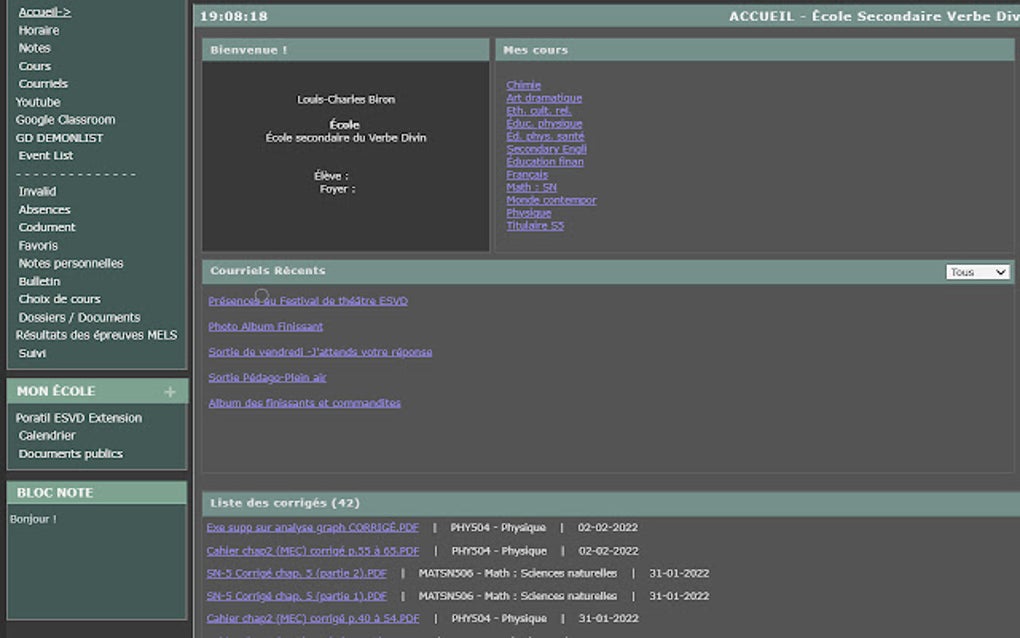The width and height of the screenshot is (1020, 638).
Task: Open Event List in sidebar
Action: tap(46, 155)
